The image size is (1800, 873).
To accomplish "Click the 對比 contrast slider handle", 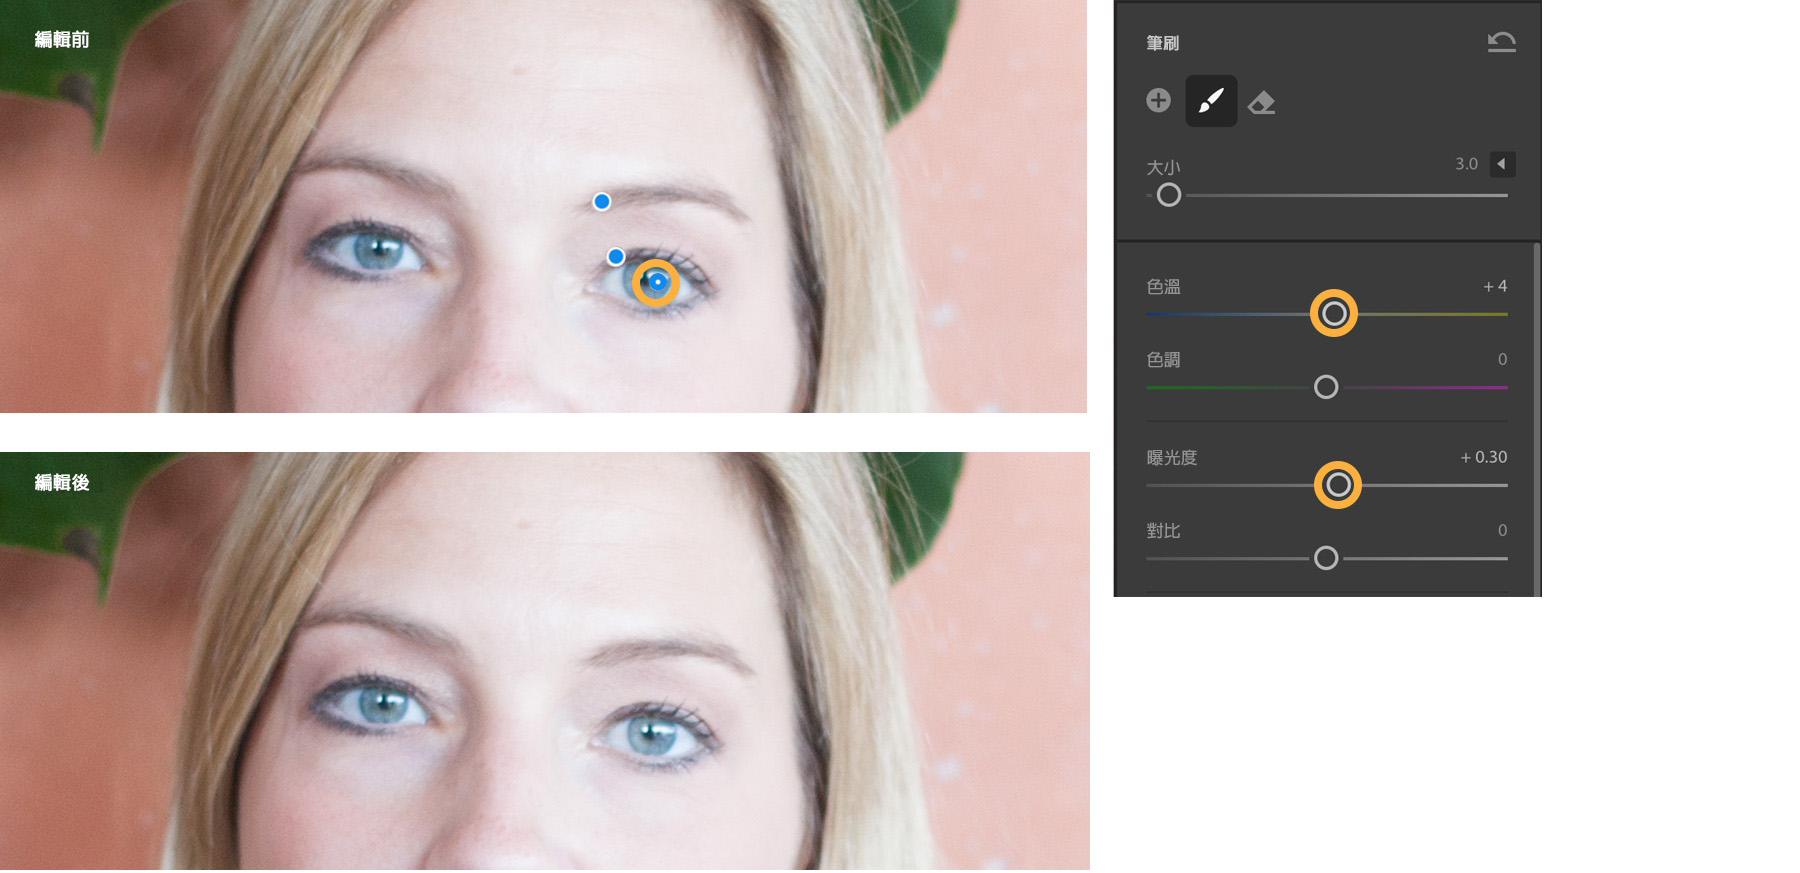I will click(x=1326, y=558).
